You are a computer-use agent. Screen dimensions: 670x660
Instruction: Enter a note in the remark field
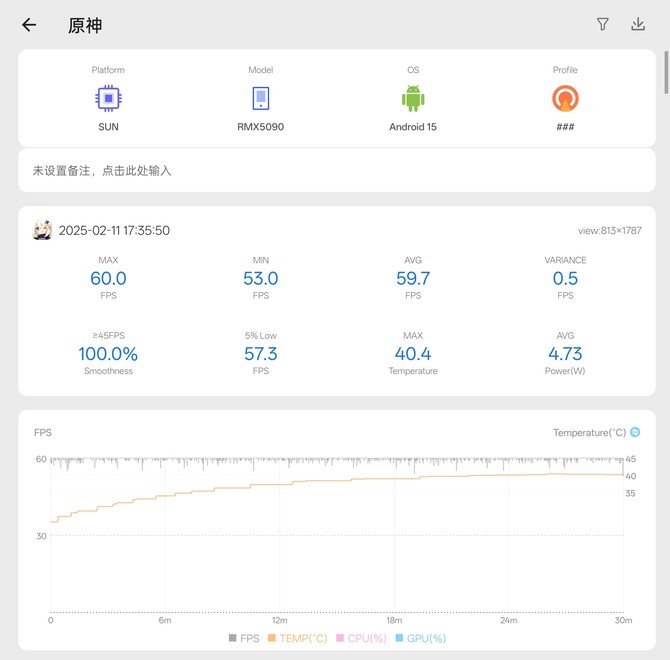click(337, 170)
